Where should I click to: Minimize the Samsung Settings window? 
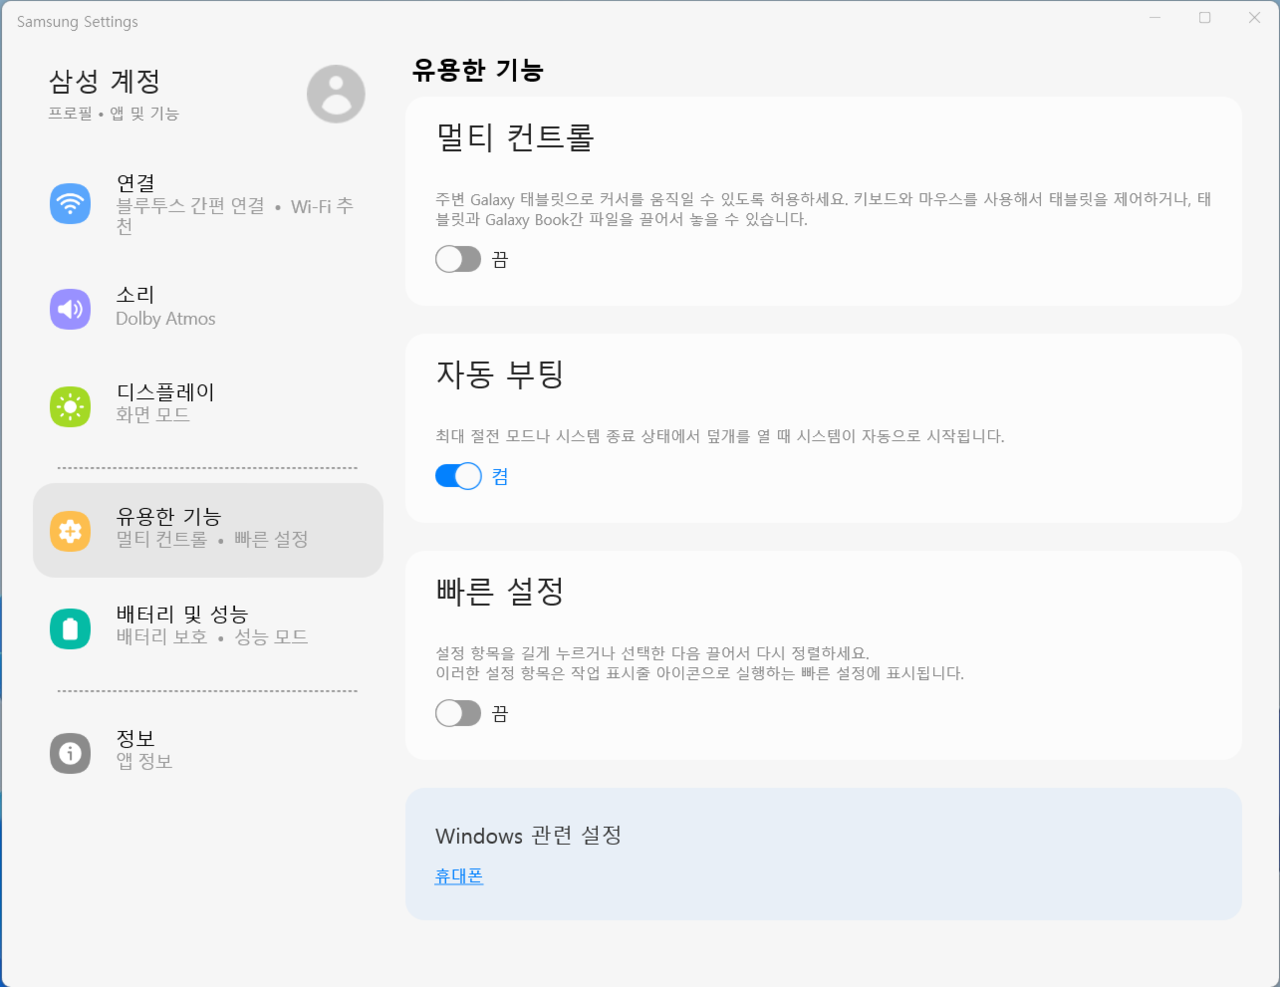pos(1155,18)
